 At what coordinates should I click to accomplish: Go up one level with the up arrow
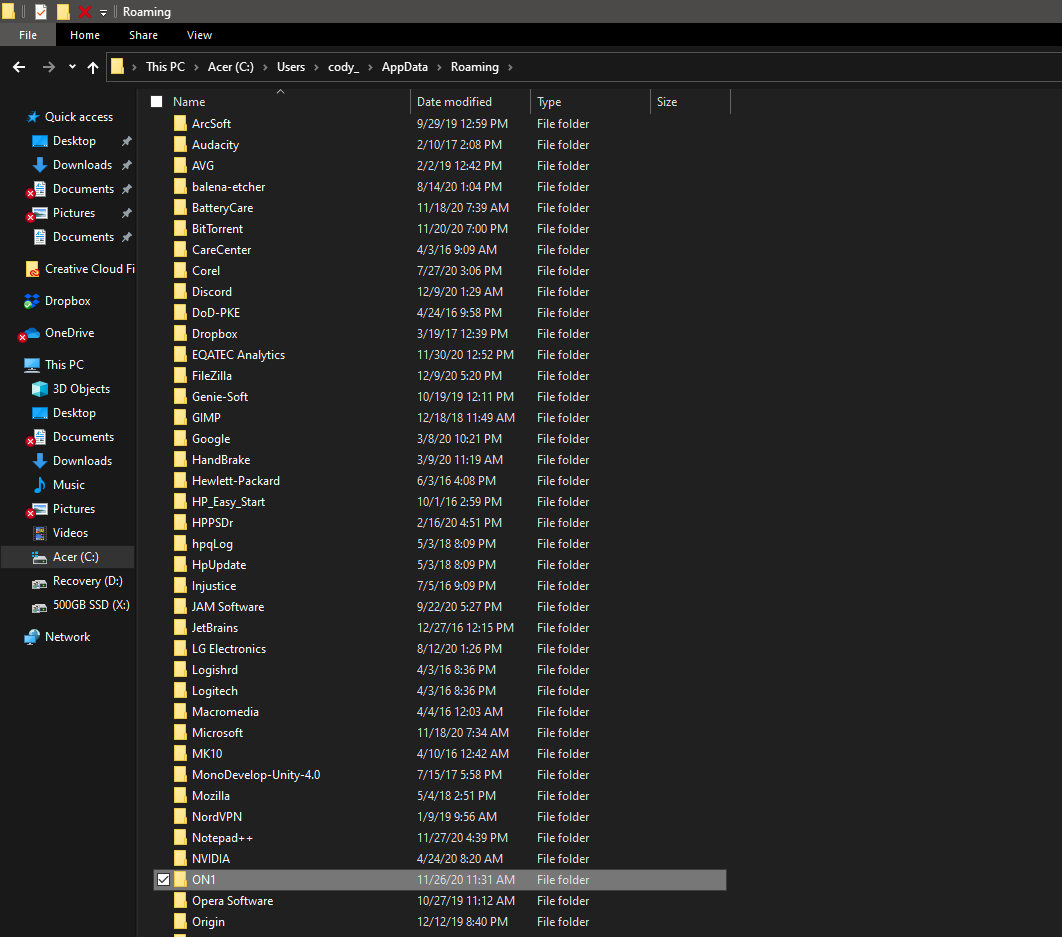93,67
